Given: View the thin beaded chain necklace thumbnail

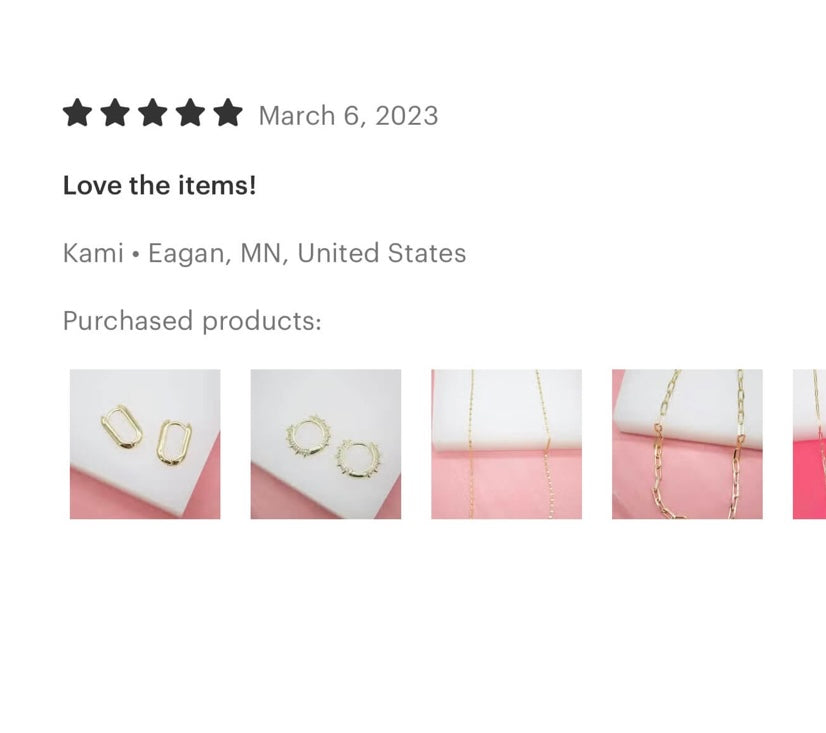Looking at the screenshot, I should pos(507,444).
